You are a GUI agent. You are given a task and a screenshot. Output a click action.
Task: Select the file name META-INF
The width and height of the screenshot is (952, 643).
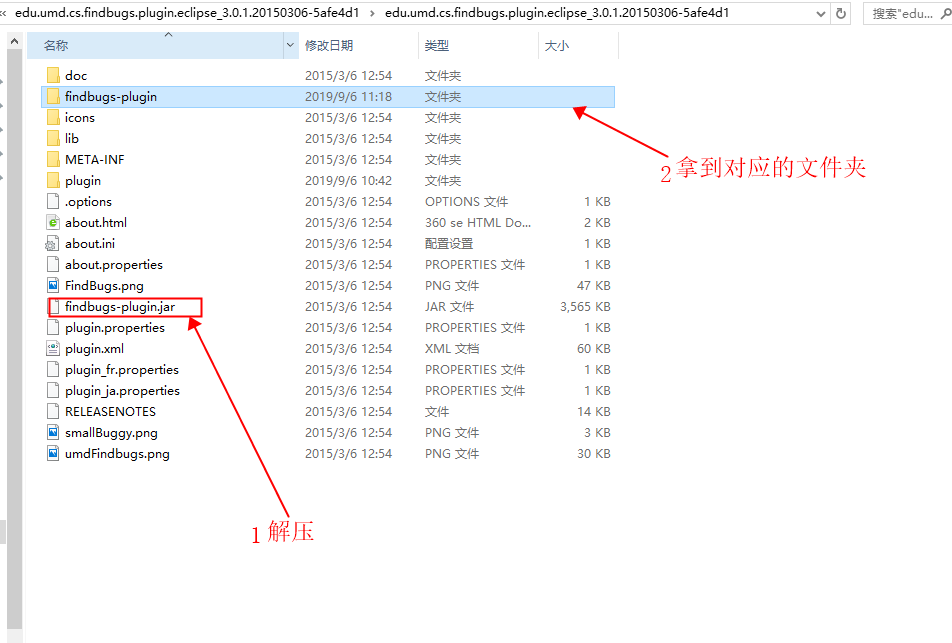[95, 160]
